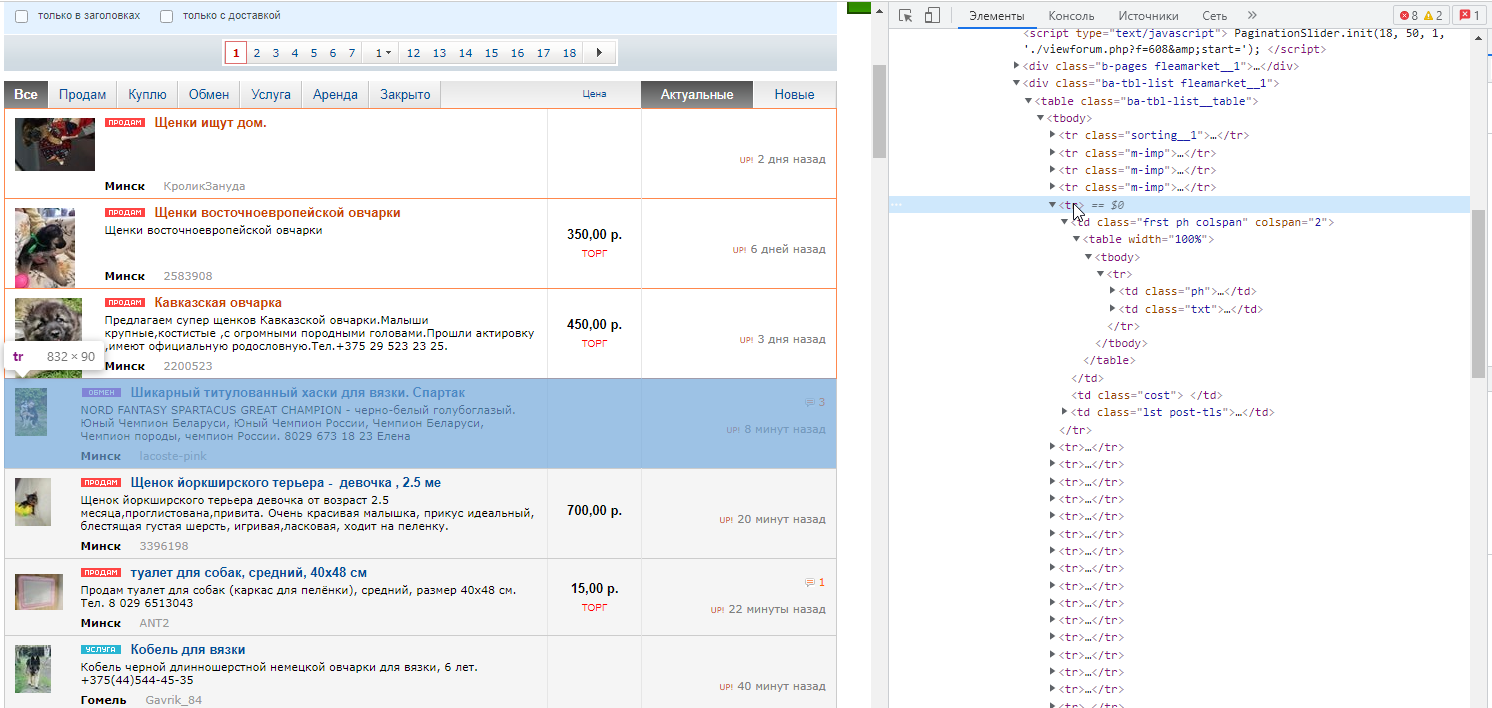This screenshot has width=1492, height=708.
Task: Expand the td class txt node
Action: [x=1113, y=309]
